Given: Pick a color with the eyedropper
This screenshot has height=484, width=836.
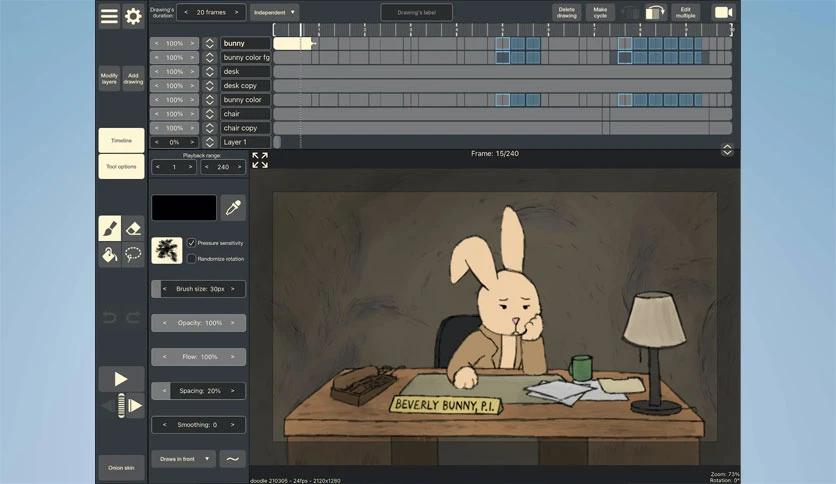Looking at the screenshot, I should [233, 208].
